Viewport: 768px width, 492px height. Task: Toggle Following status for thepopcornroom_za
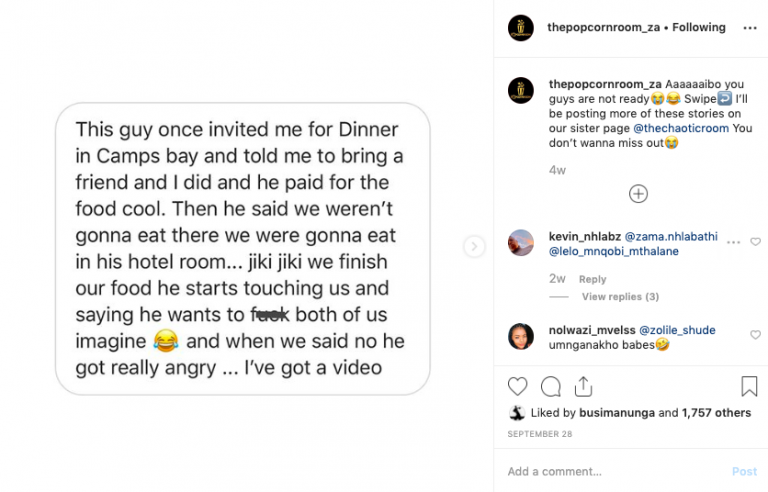[x=699, y=28]
